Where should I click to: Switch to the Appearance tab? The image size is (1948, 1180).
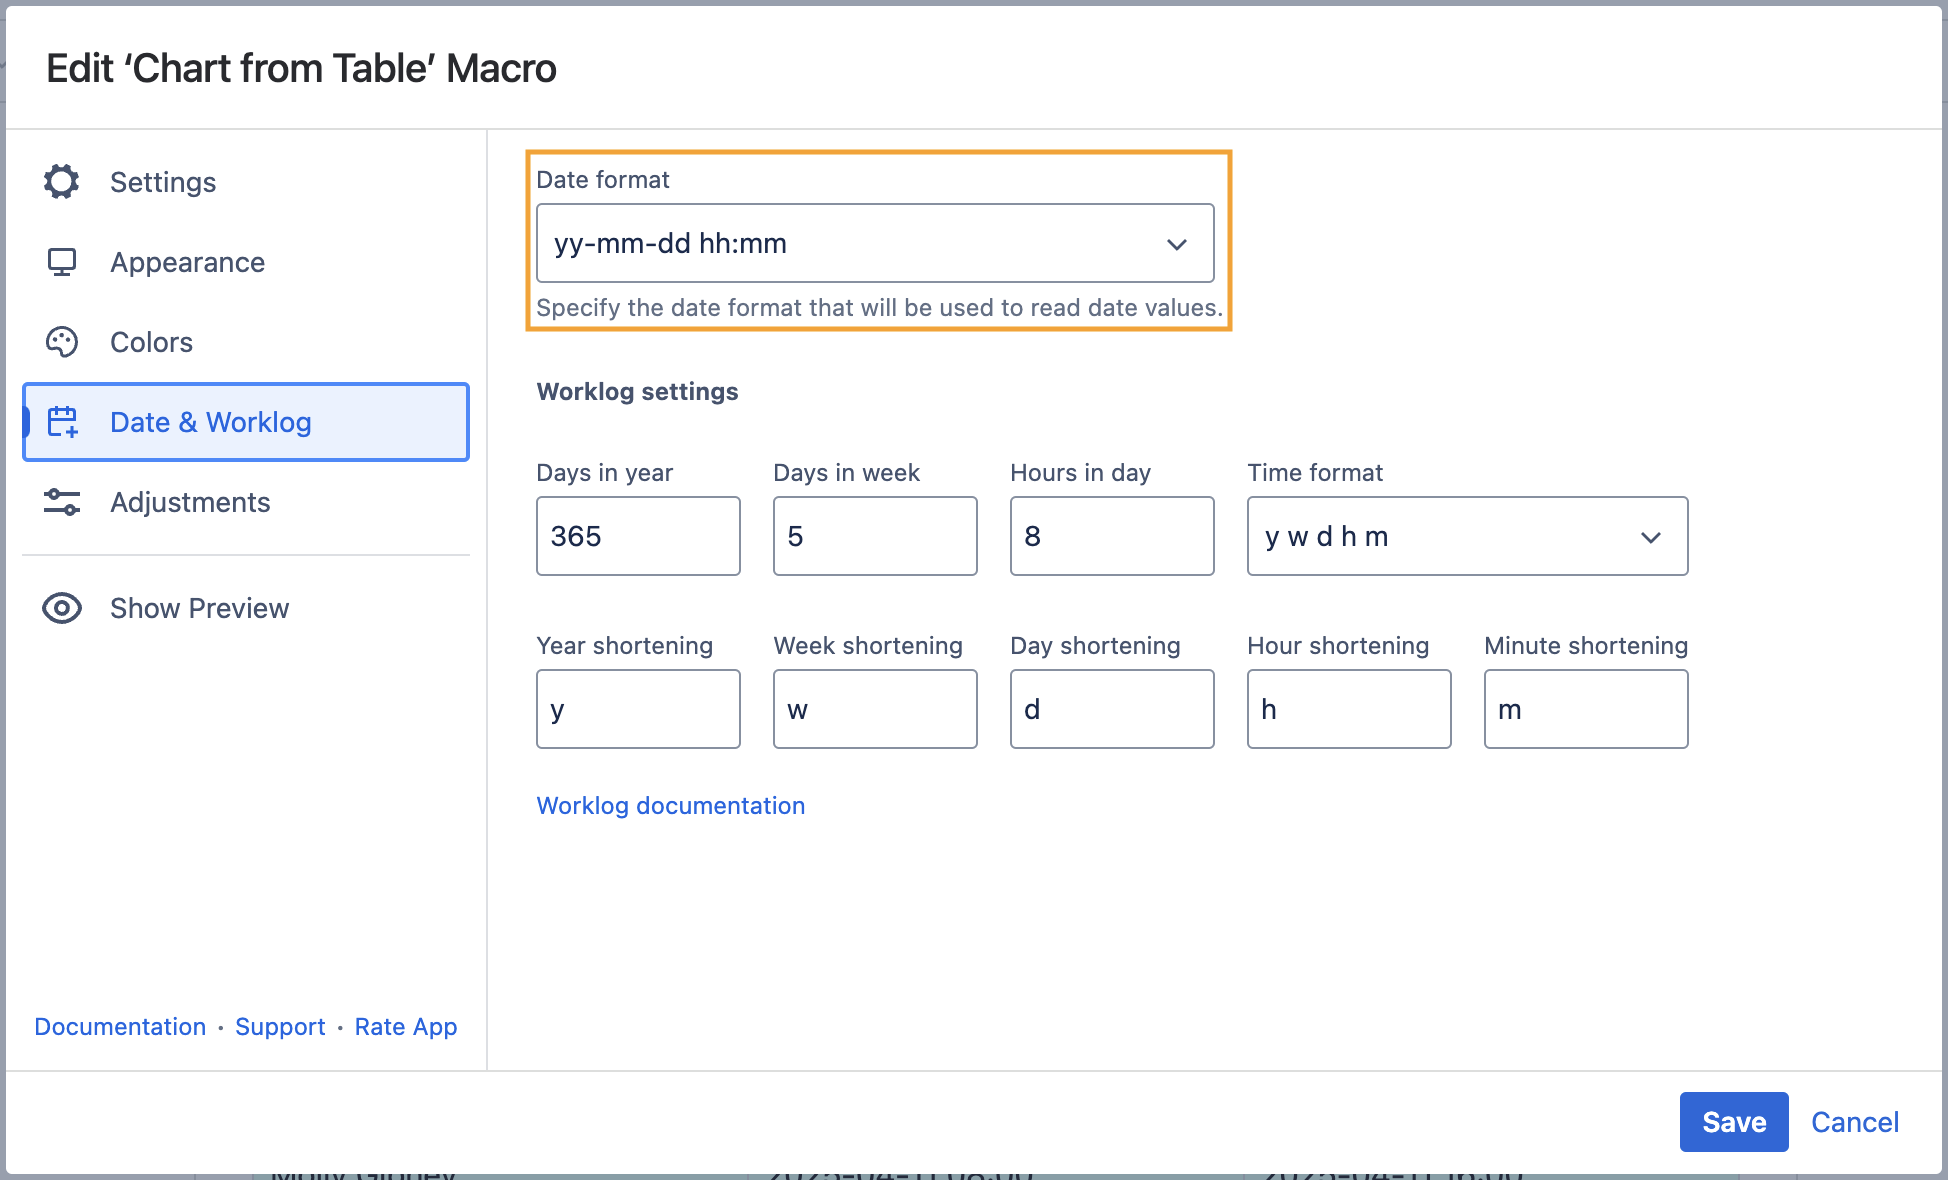(x=187, y=262)
